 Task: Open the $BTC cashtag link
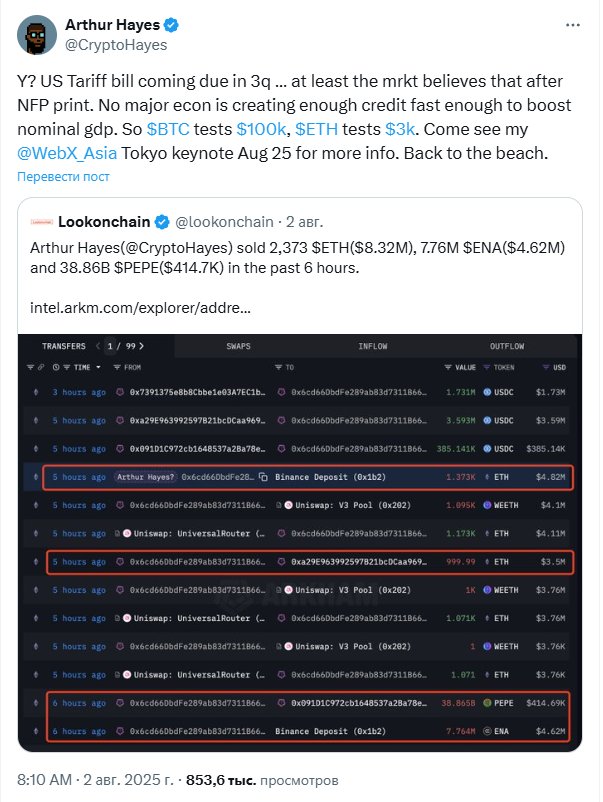(x=166, y=130)
